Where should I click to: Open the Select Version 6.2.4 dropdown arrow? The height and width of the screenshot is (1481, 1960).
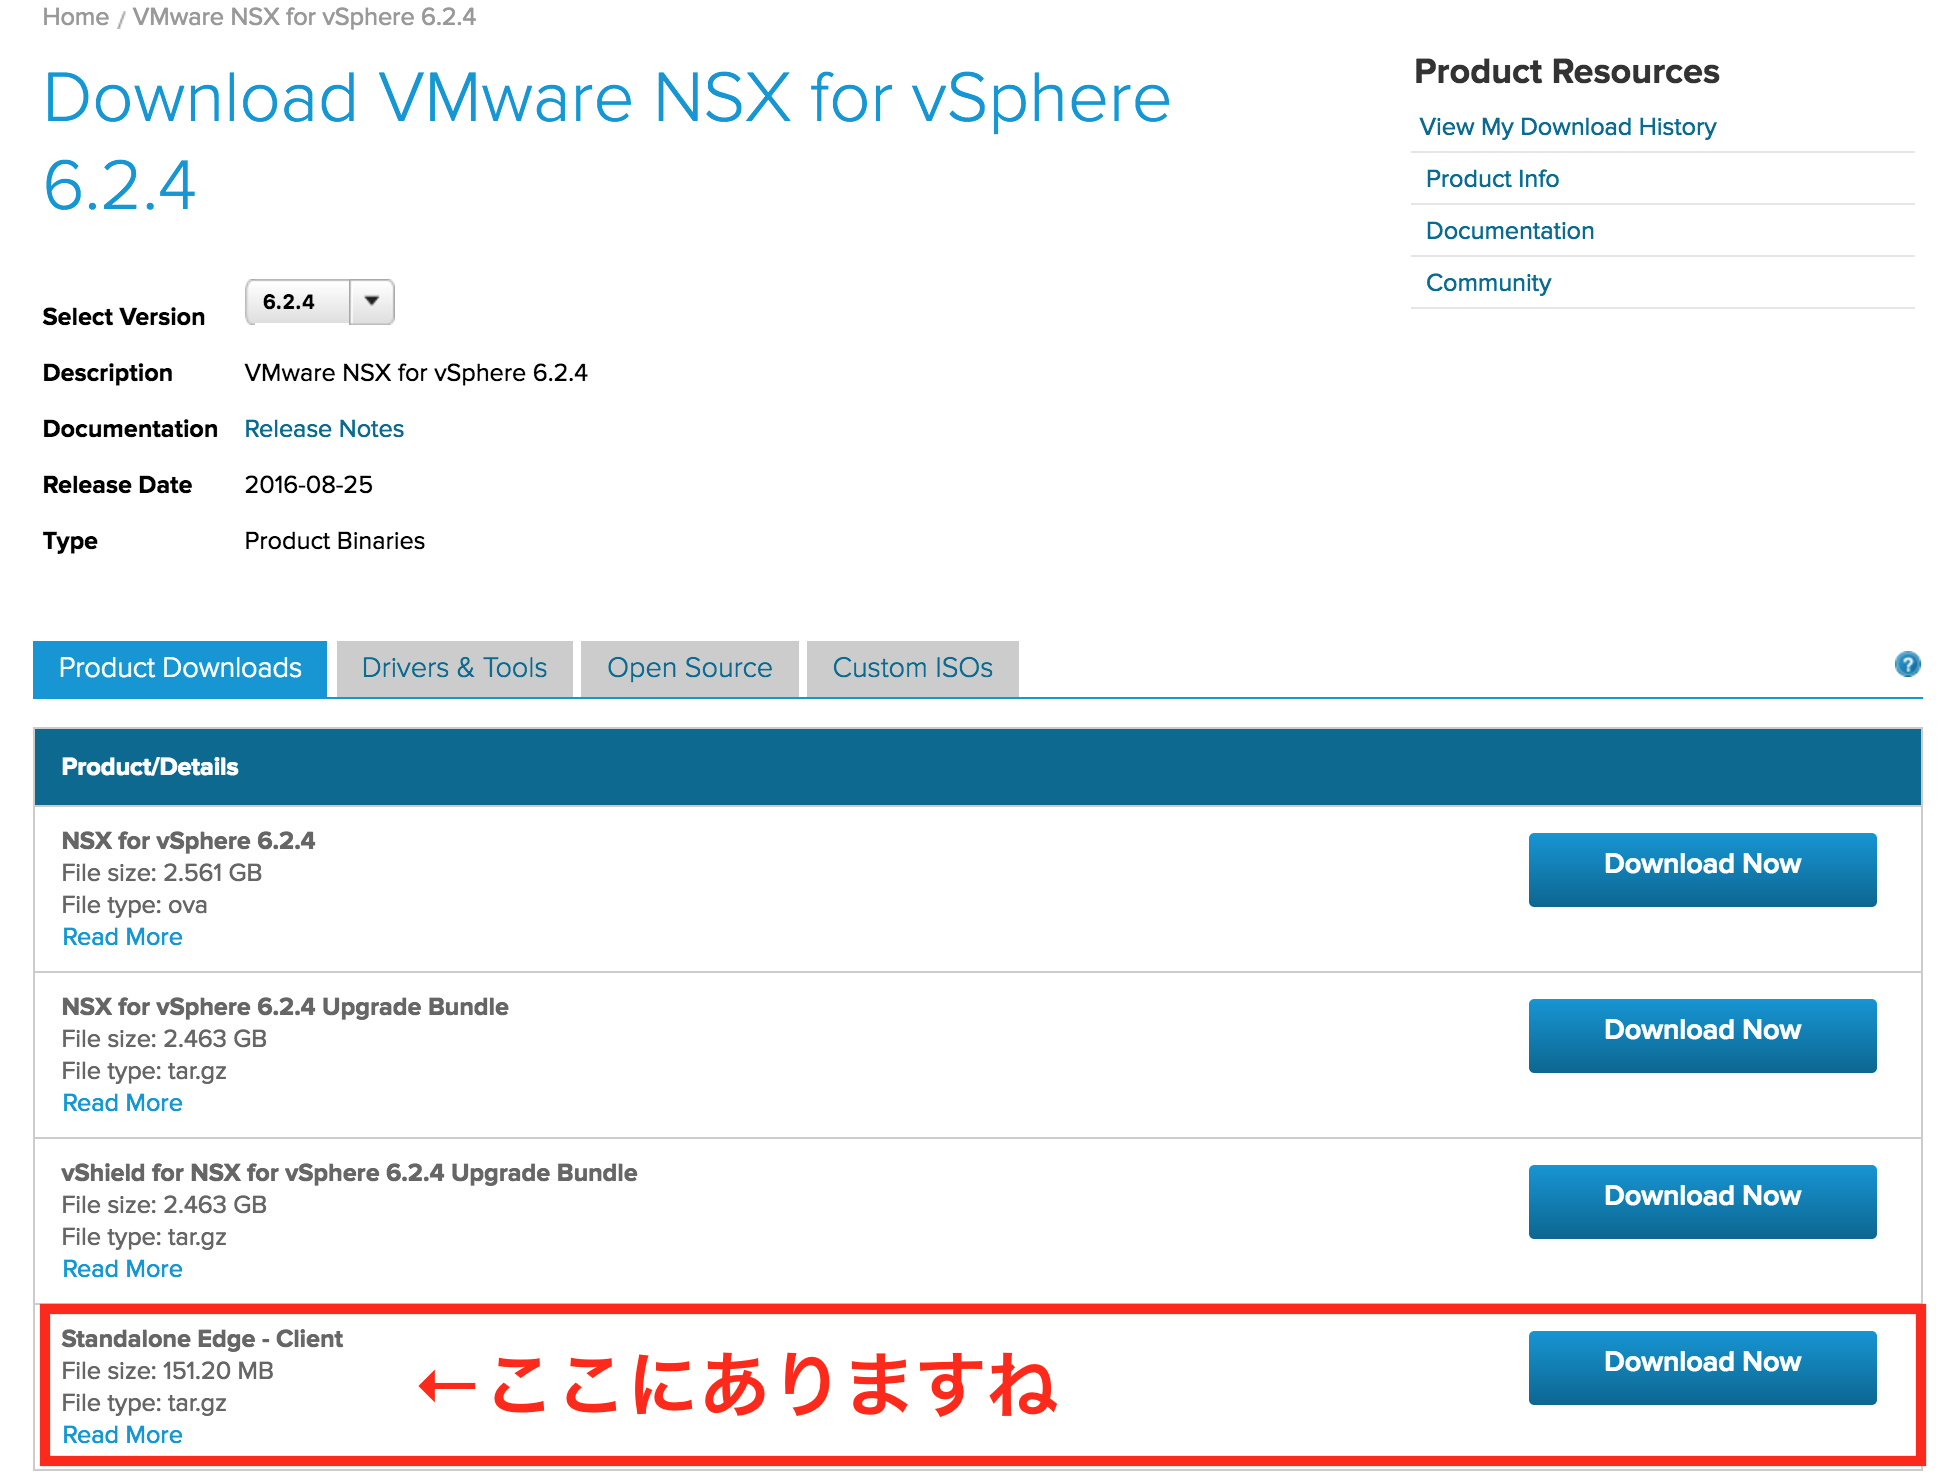tap(372, 302)
